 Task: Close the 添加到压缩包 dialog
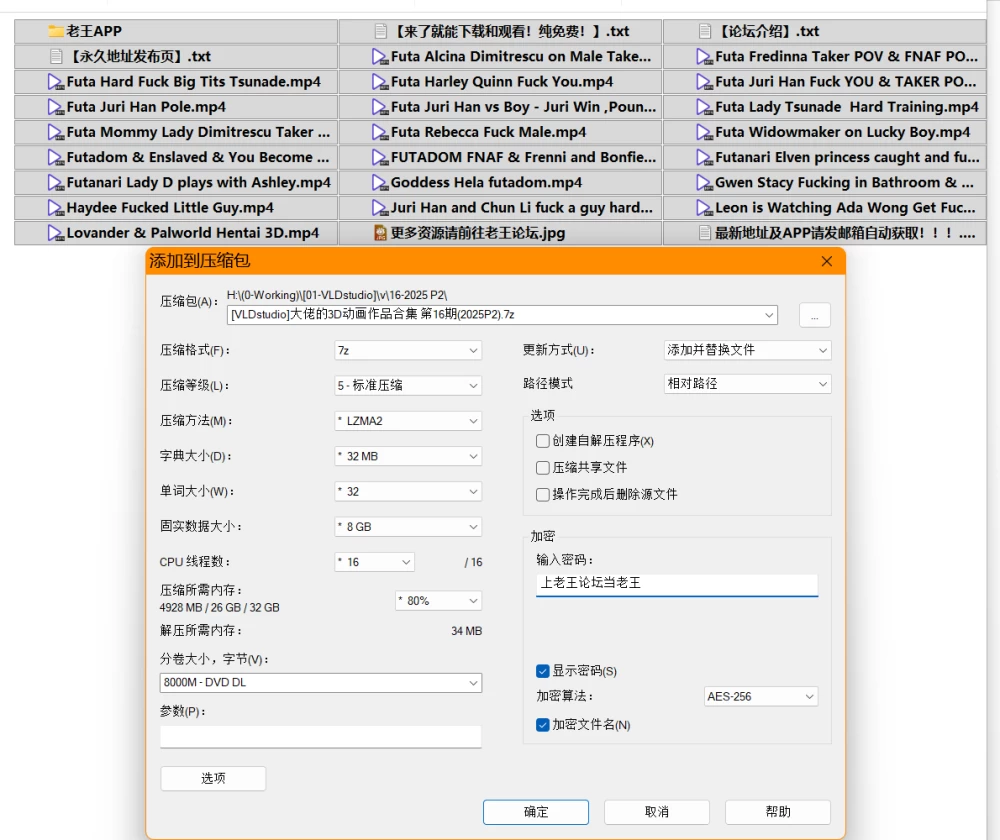[x=827, y=262]
